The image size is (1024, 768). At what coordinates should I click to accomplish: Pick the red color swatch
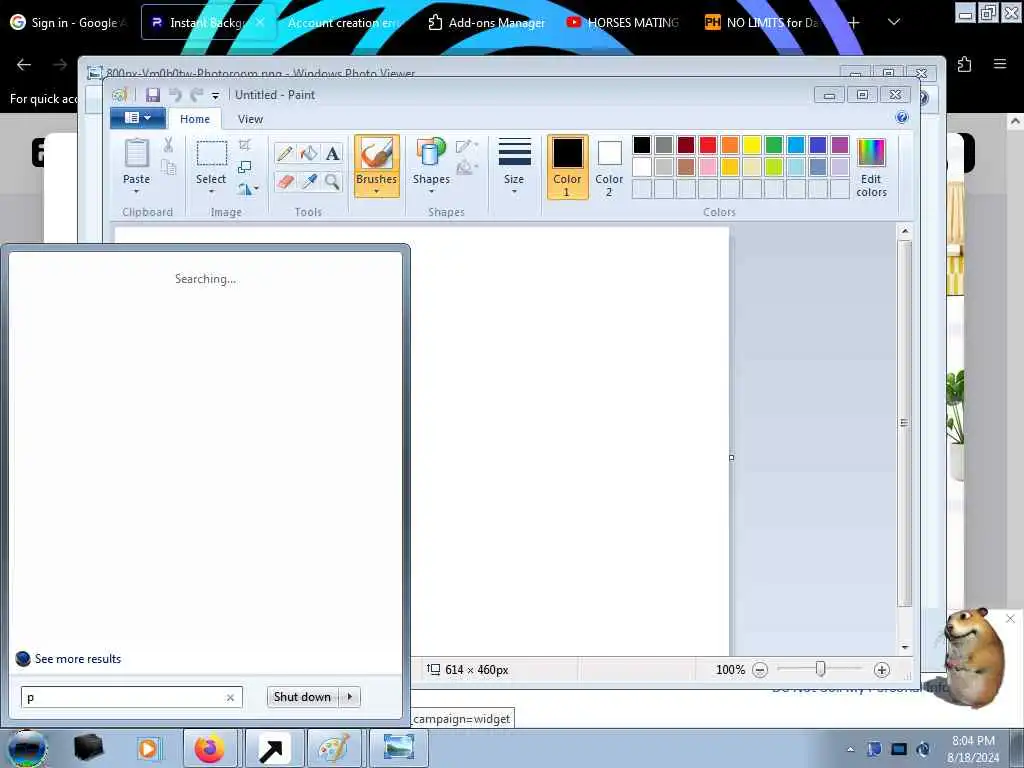(708, 144)
